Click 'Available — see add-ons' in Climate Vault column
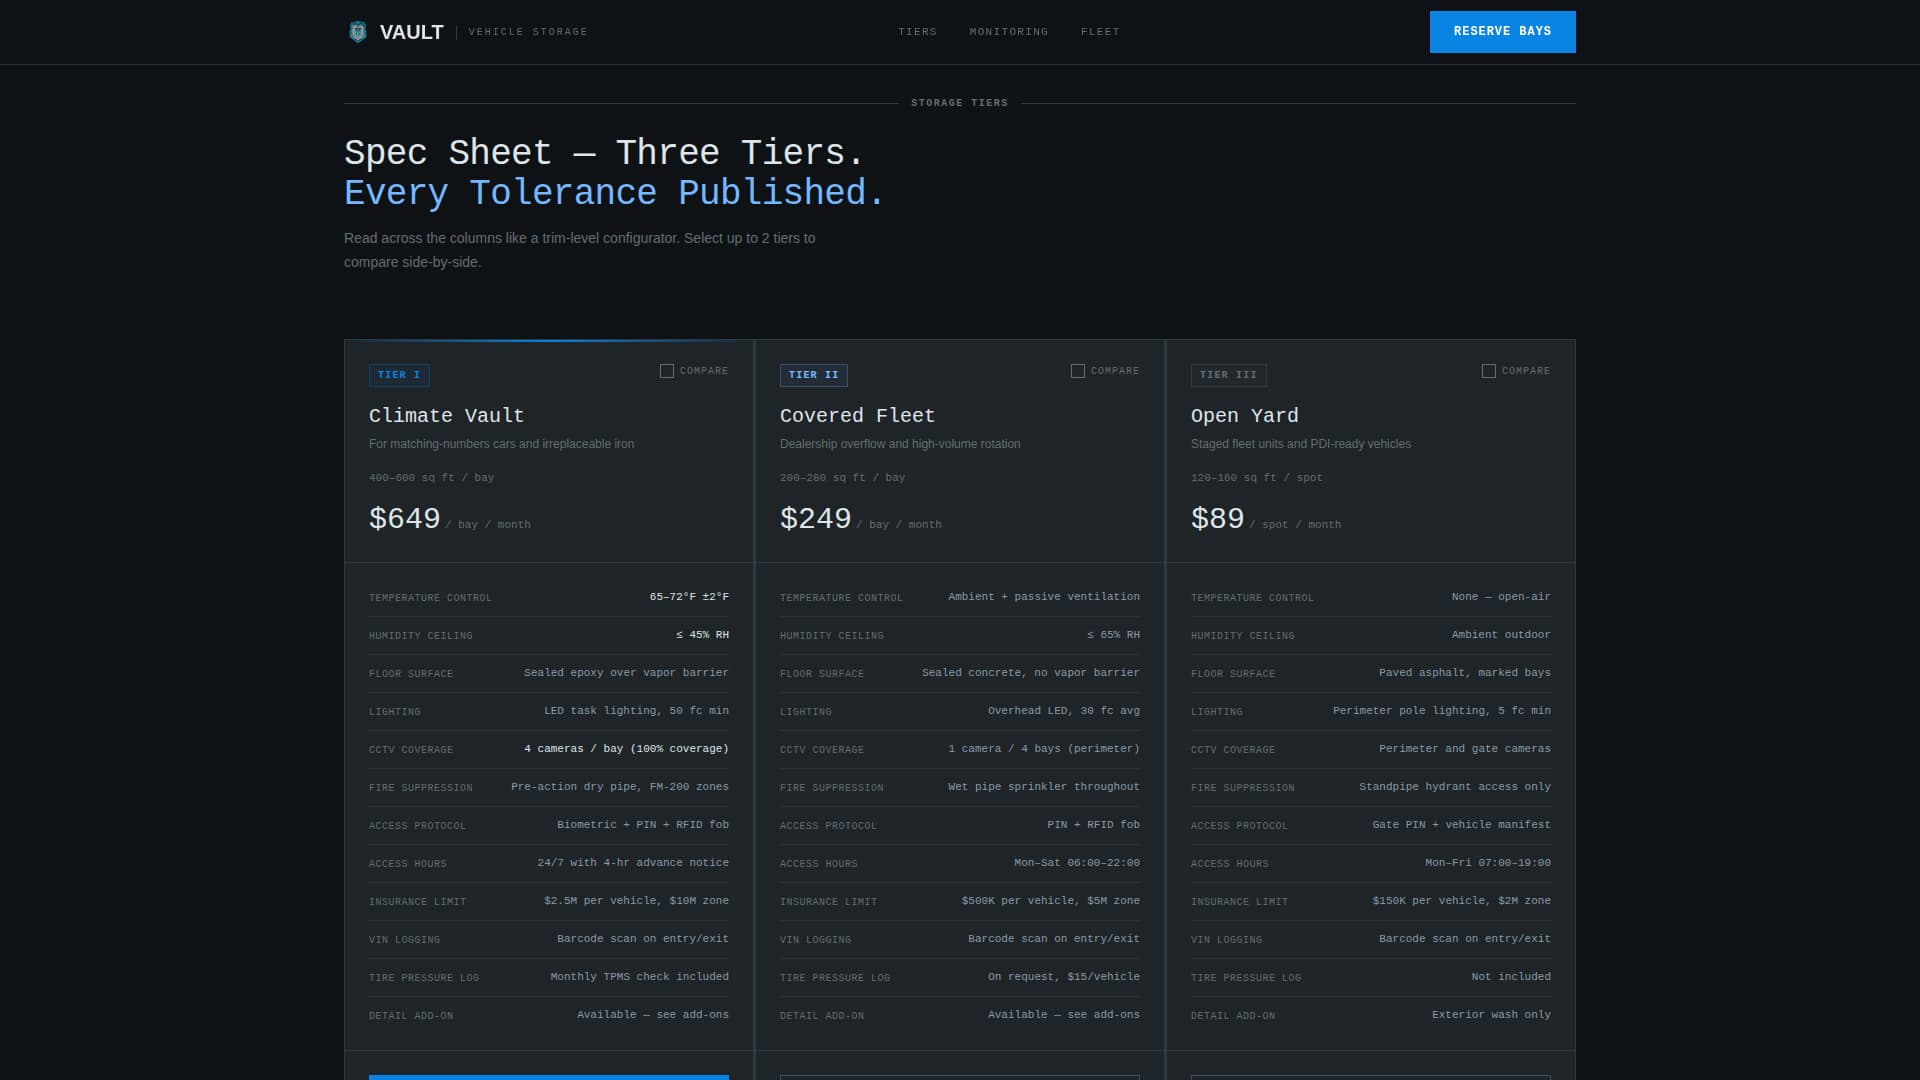This screenshot has width=1920, height=1080. click(652, 1014)
